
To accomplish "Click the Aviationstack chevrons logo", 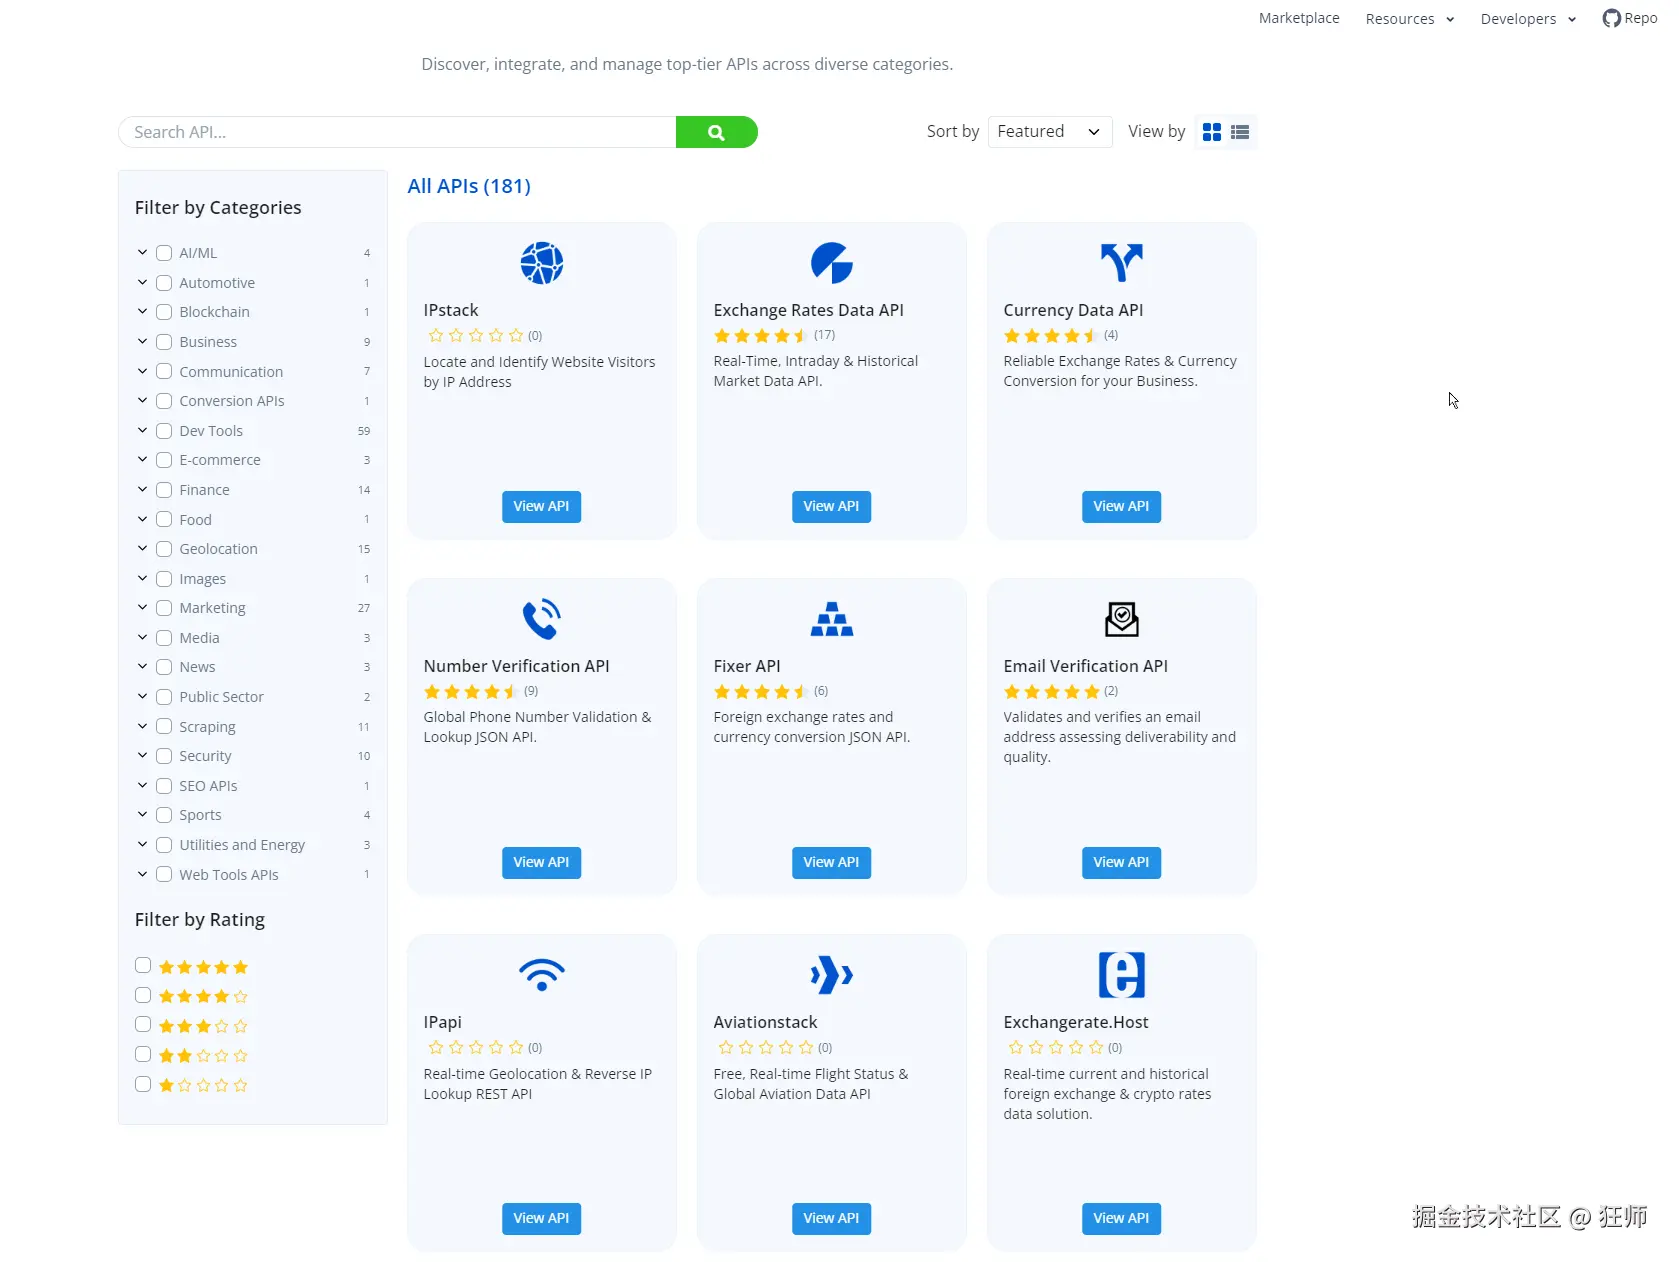I will (832, 975).
